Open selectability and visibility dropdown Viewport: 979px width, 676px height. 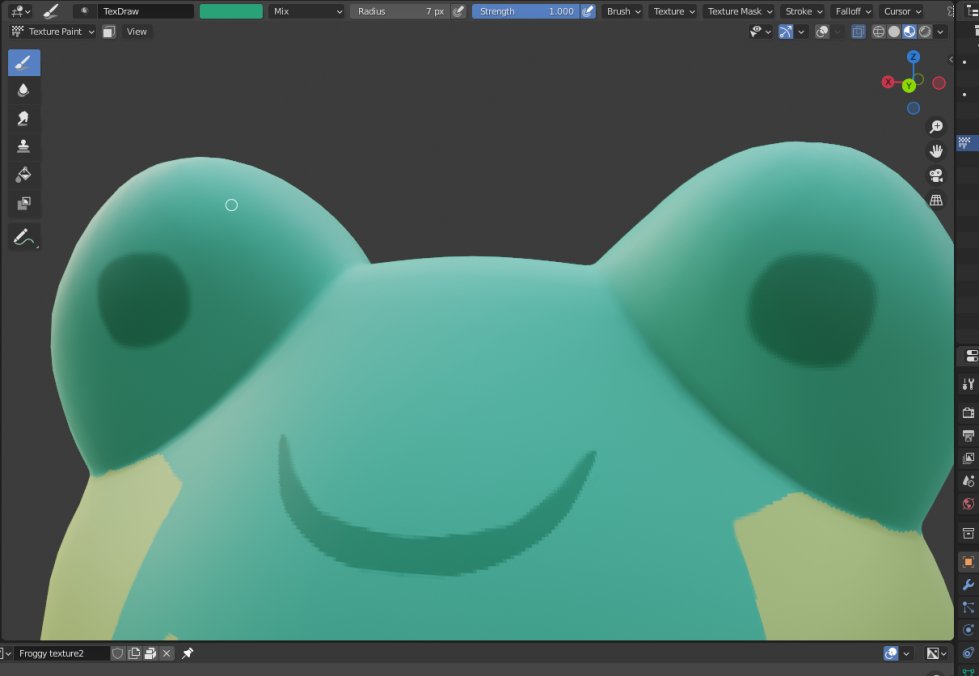click(x=760, y=32)
